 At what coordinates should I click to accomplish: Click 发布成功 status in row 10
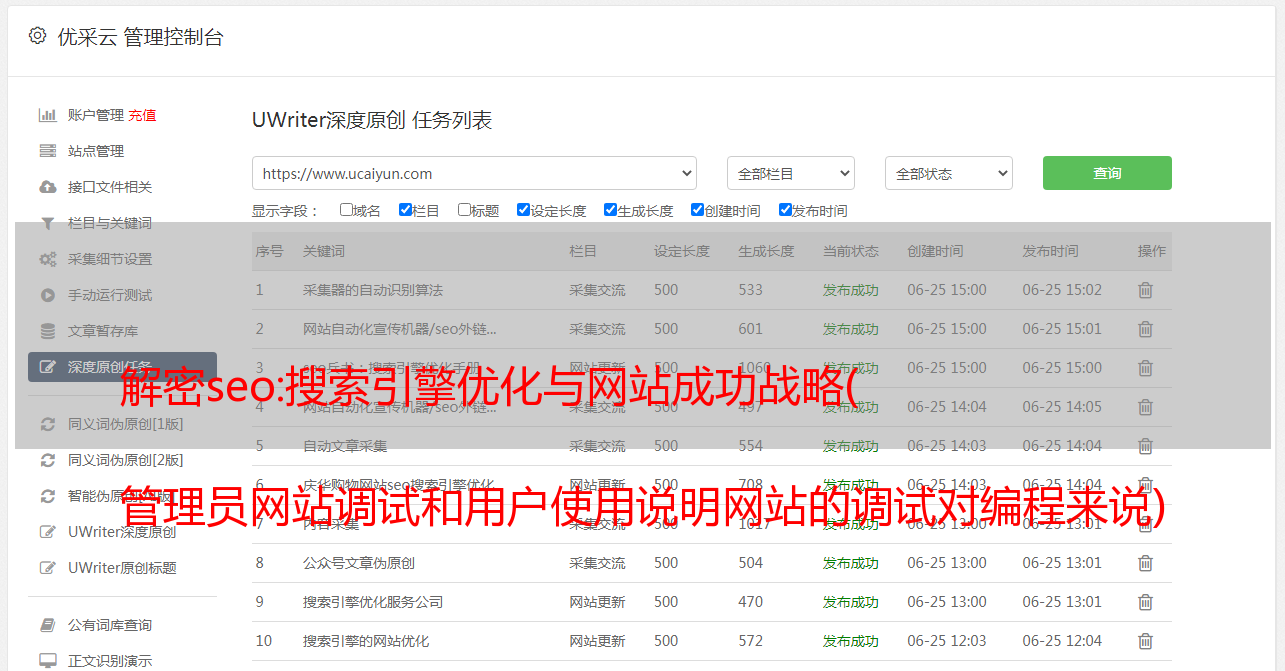(851, 641)
